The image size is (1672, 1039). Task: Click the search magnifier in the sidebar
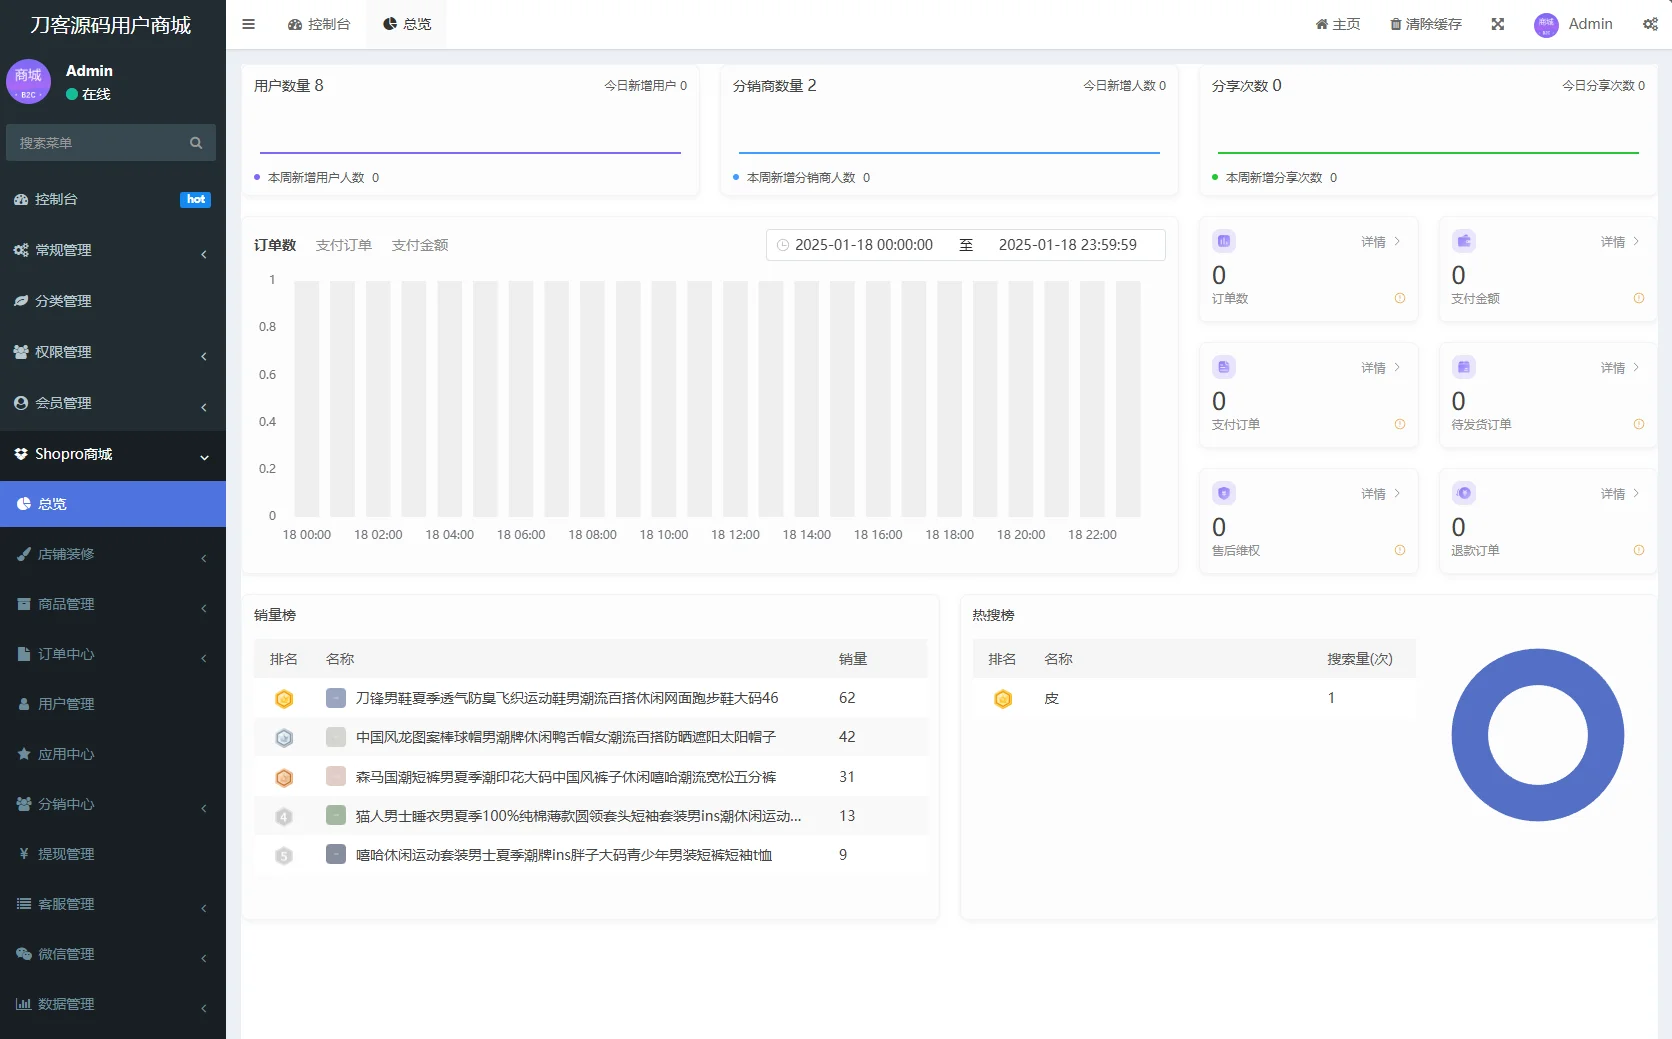coord(196,142)
